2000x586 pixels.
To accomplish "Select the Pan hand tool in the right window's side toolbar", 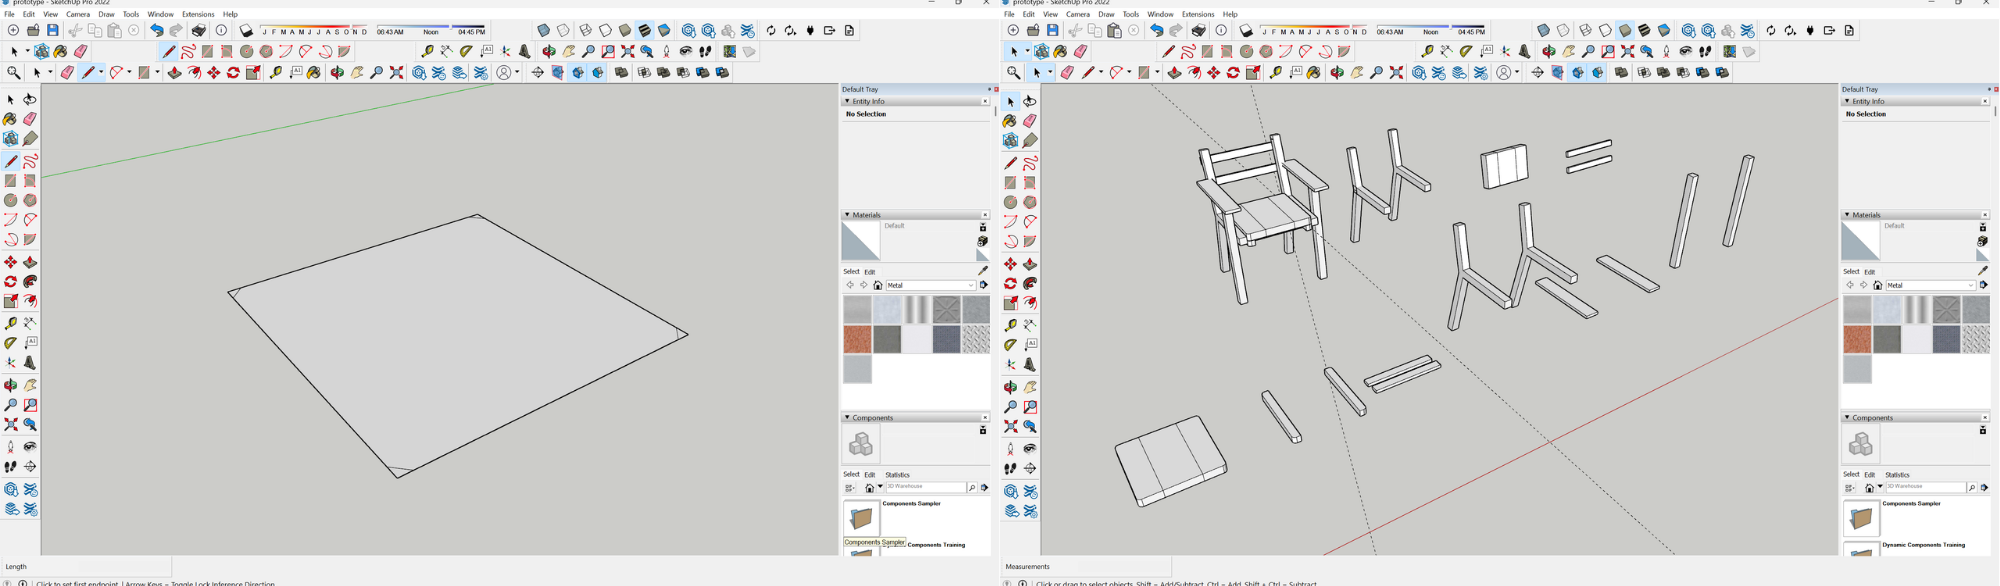I will tap(1030, 387).
